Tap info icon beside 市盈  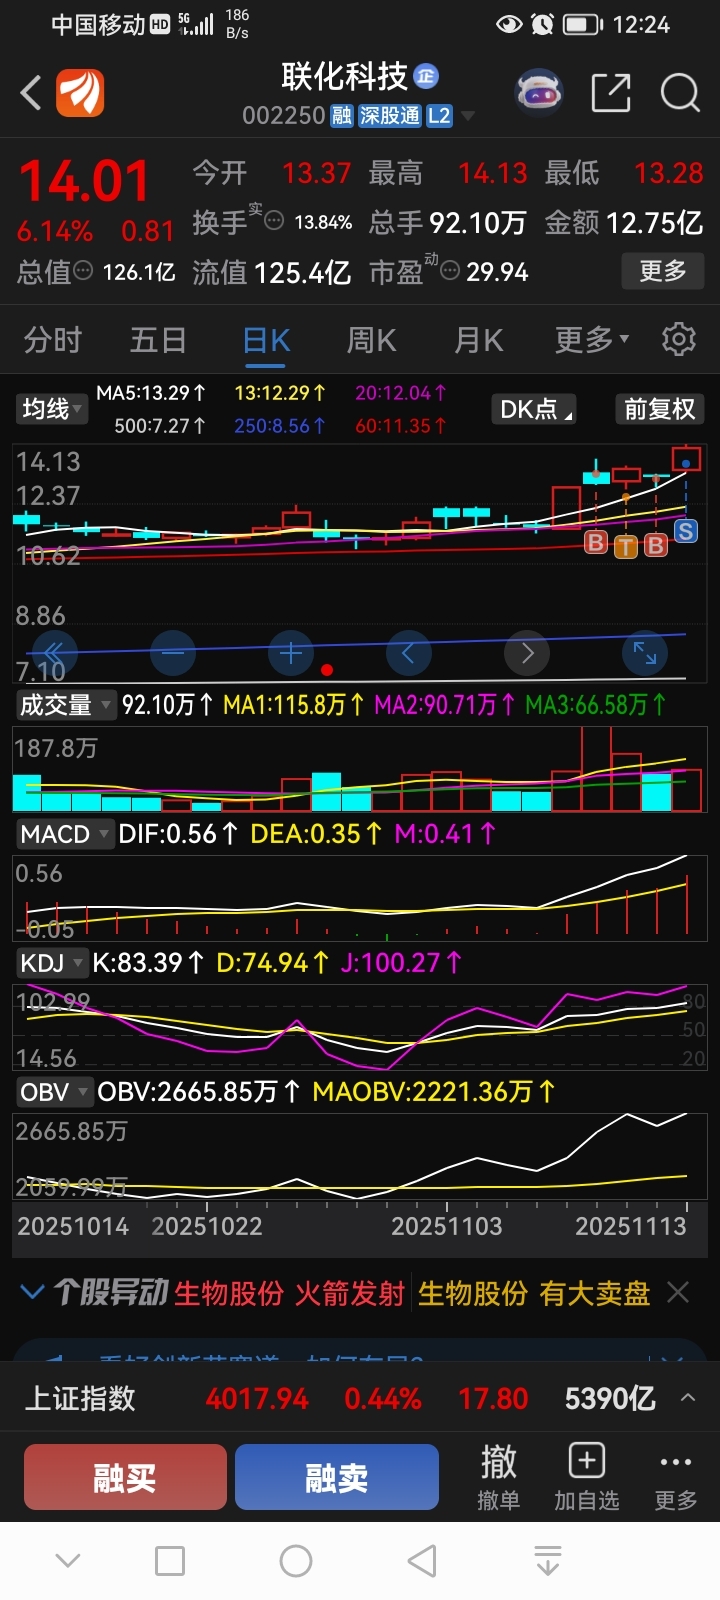[450, 271]
